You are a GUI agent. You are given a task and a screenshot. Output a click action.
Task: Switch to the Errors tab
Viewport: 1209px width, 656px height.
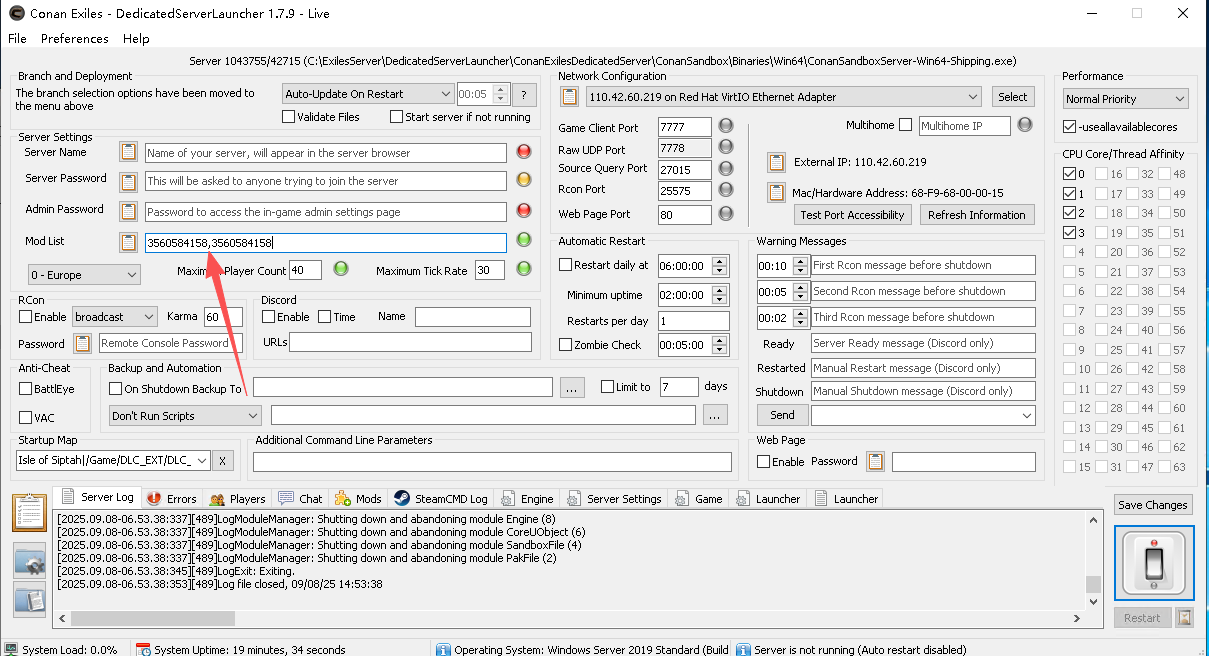click(x=171, y=498)
